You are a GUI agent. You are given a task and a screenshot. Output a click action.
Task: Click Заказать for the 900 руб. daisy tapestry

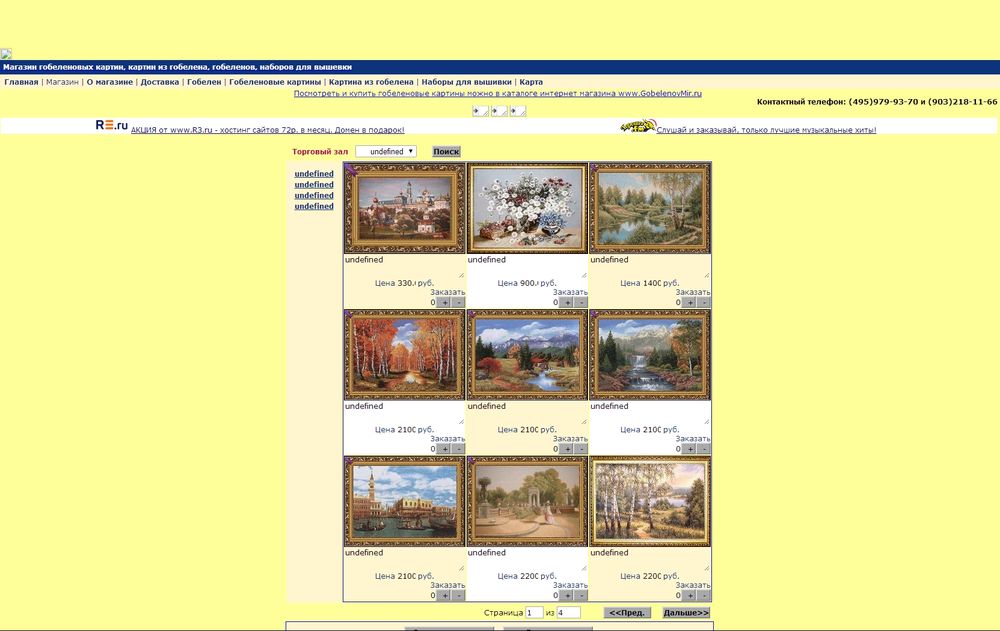(x=570, y=292)
